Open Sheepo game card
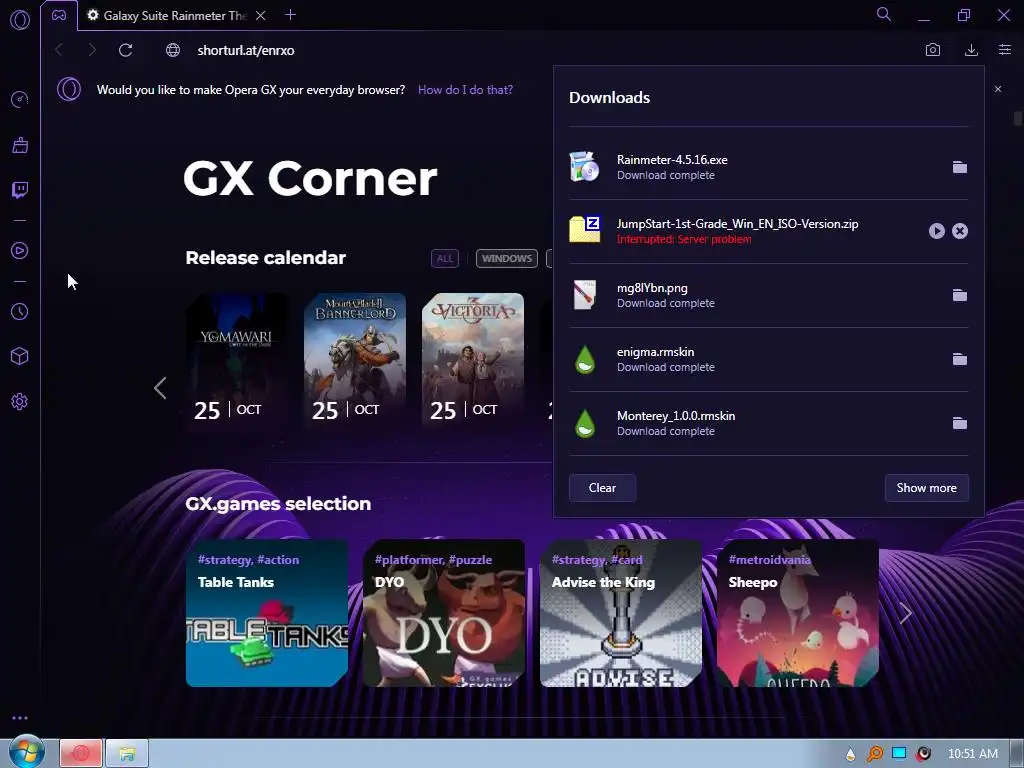 tap(797, 613)
